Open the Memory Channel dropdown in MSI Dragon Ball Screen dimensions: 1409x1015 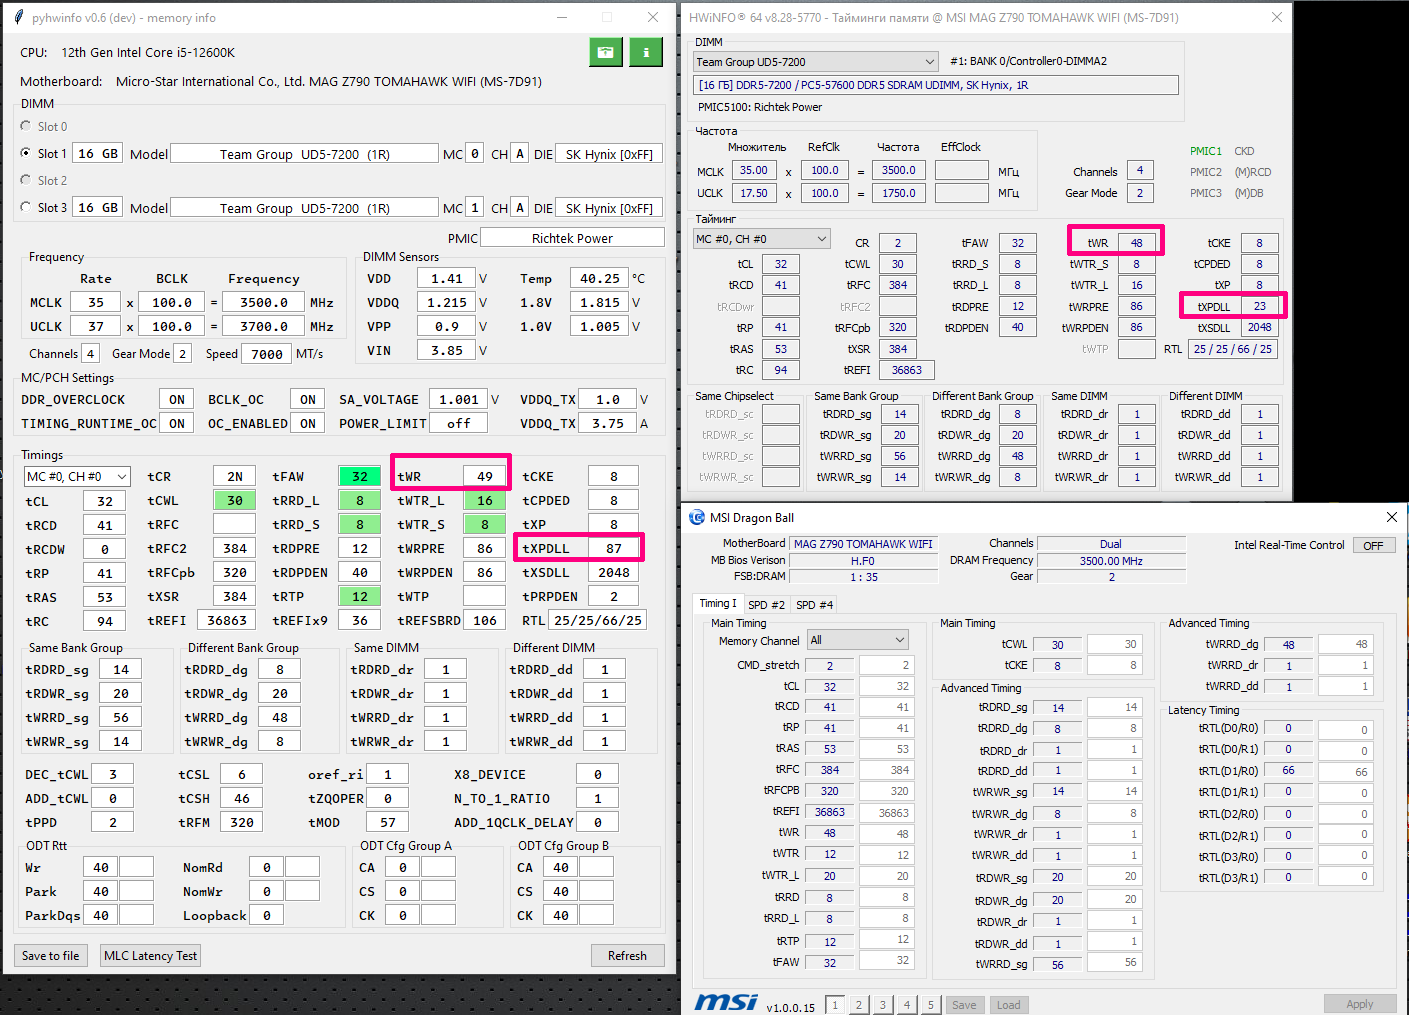pos(857,640)
